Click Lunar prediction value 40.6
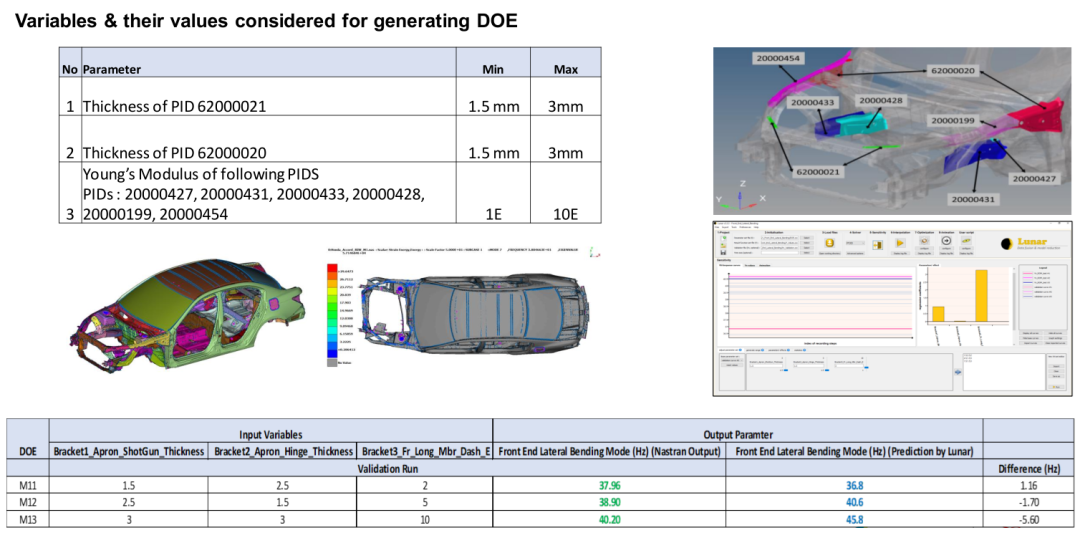1080x533 pixels. (855, 503)
